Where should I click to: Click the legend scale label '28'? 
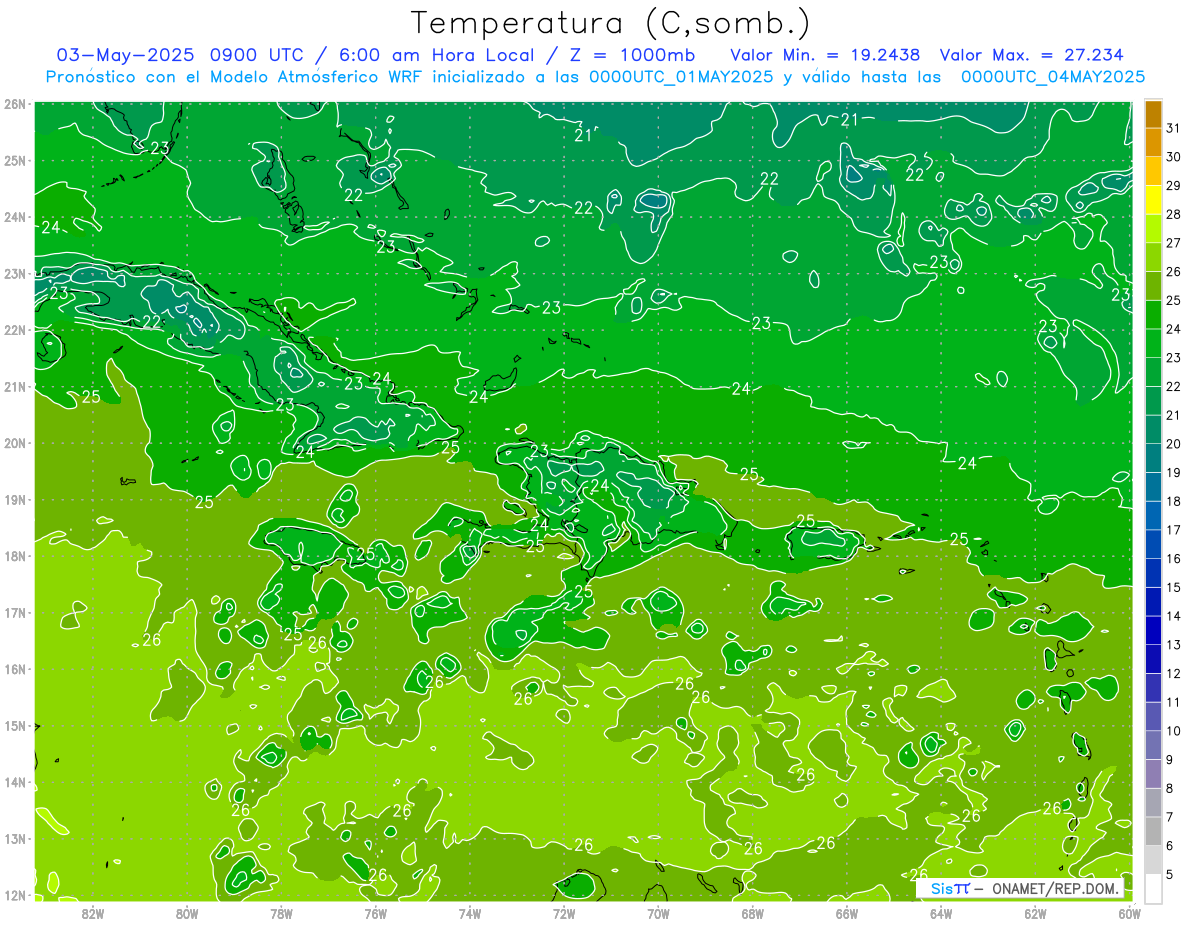1173,215
